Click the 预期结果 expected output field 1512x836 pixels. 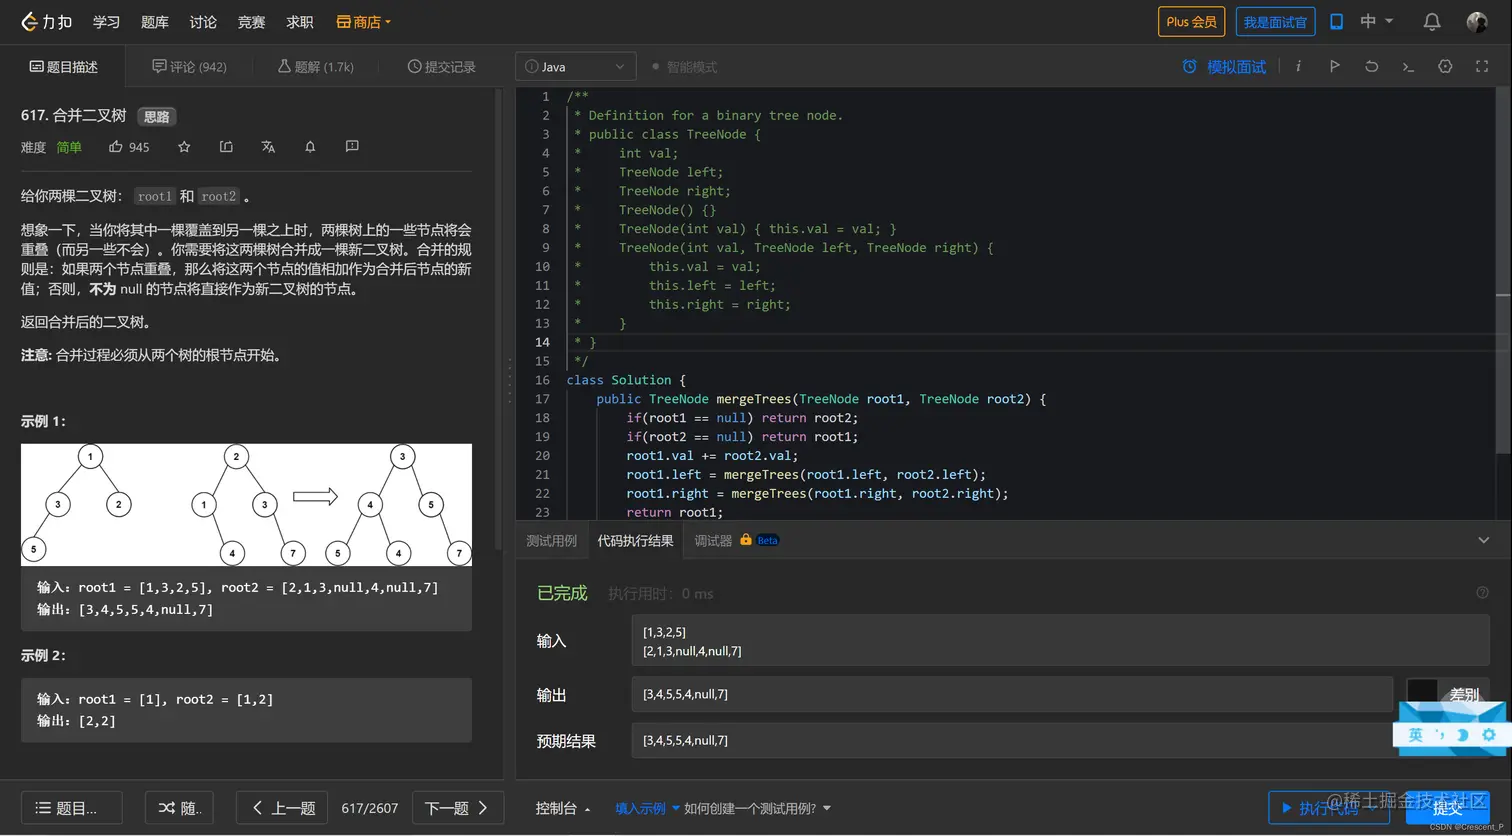(1060, 741)
